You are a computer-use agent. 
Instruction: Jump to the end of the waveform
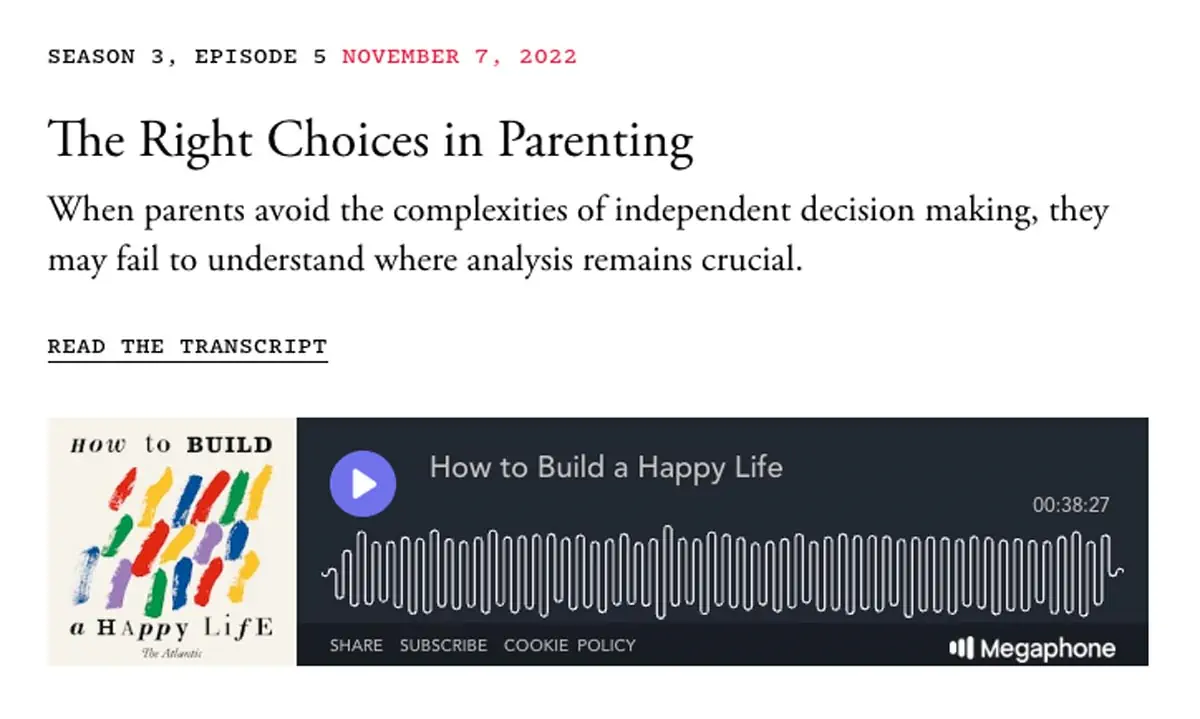1118,573
